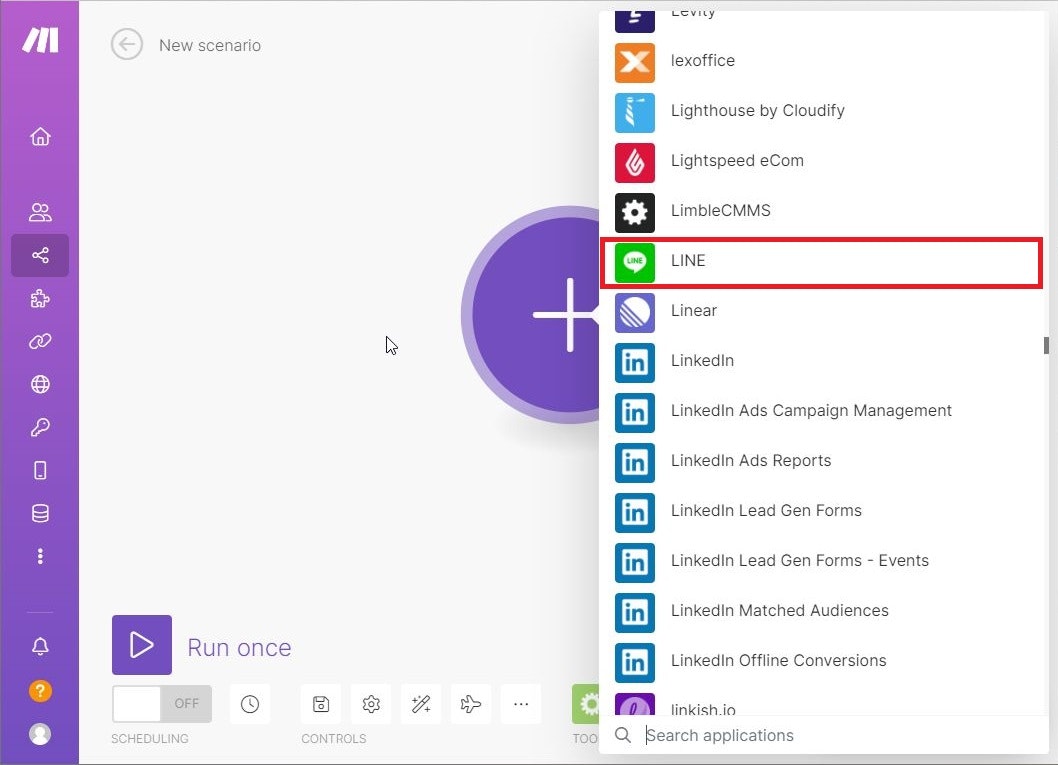
Task: Open the Templates puzzle piece icon
Action: point(40,298)
